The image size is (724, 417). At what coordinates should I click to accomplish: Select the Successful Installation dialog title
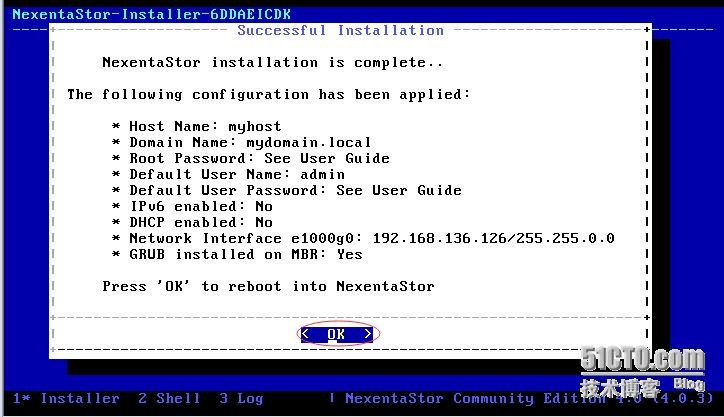pos(340,30)
